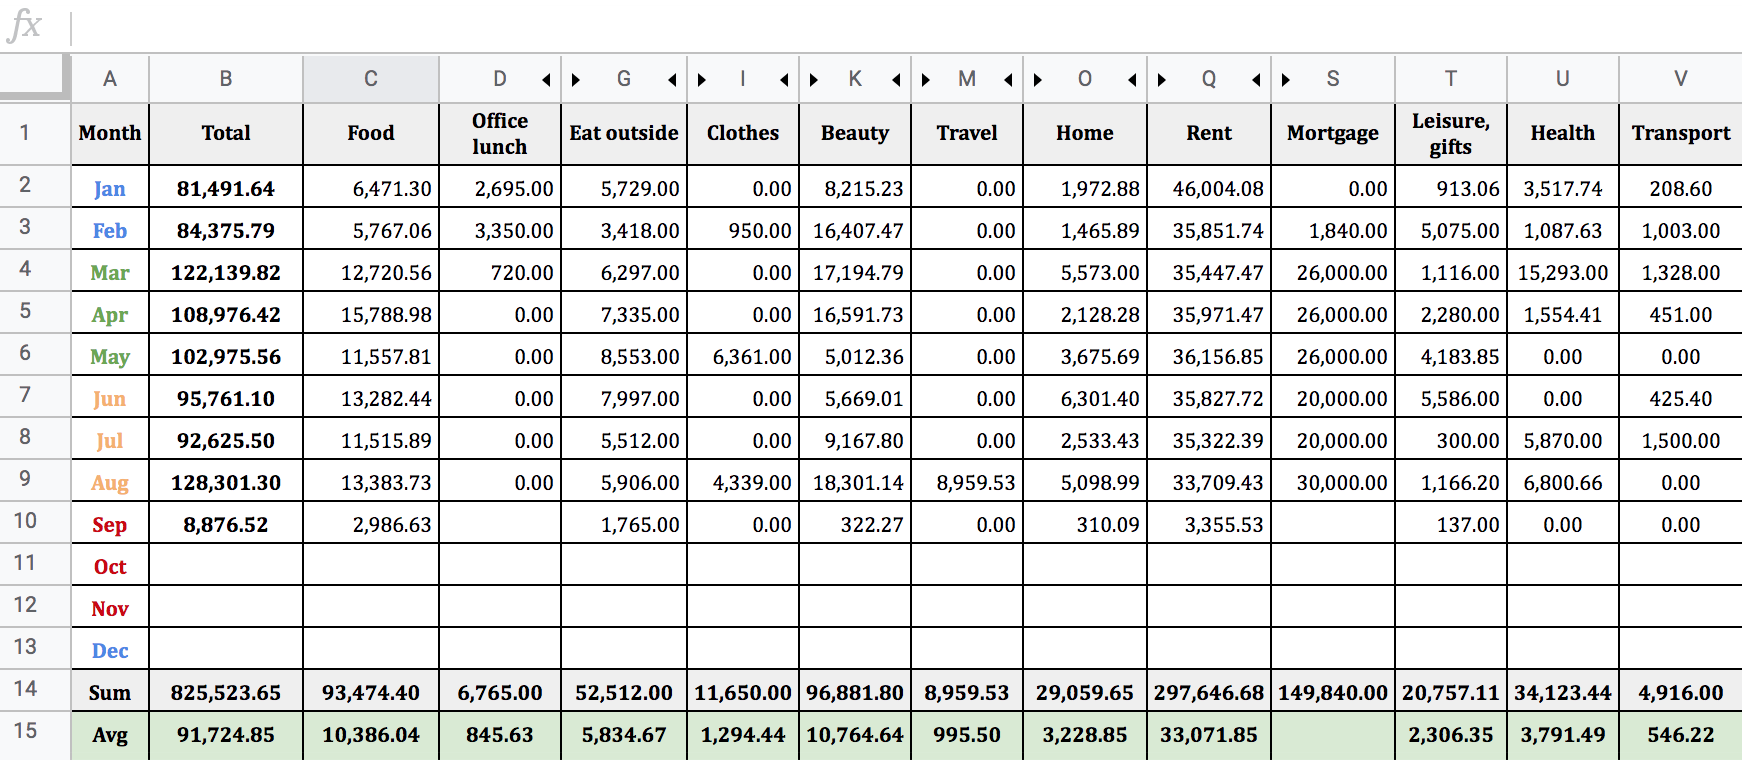This screenshot has height=760, width=1742.
Task: Select the highlighted column C header
Action: tap(371, 79)
